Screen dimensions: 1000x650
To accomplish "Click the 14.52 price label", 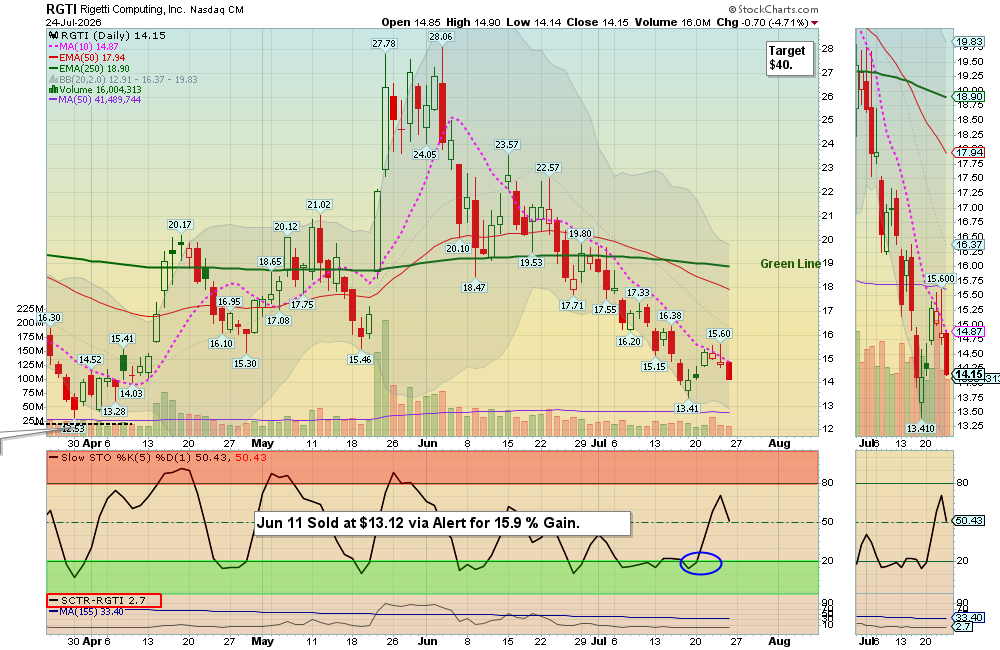I will pos(90,360).
